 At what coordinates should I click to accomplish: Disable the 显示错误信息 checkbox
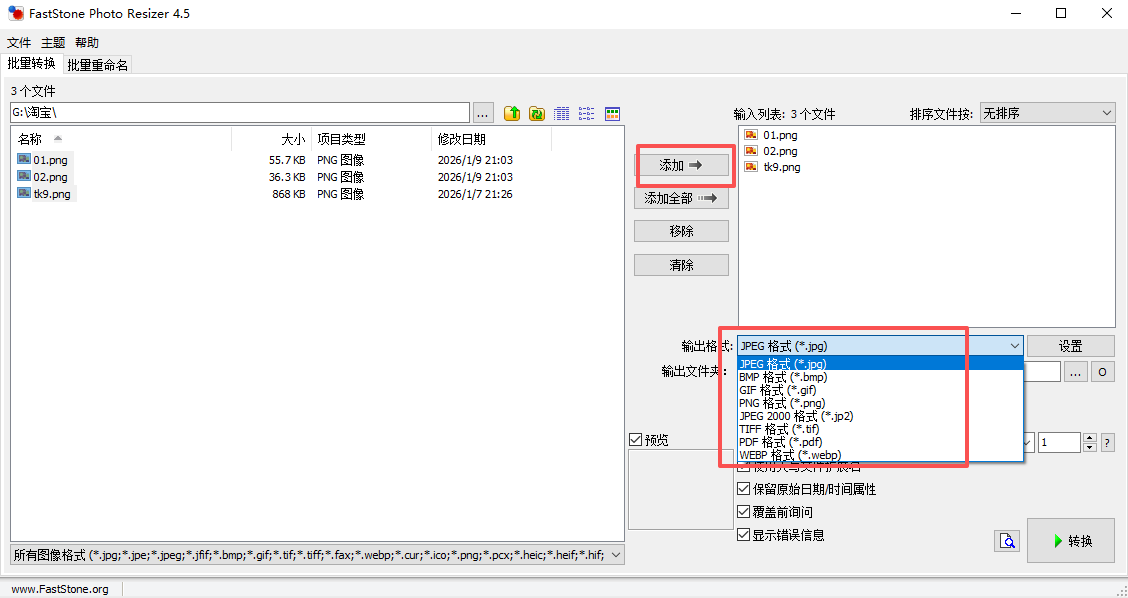[x=744, y=535]
